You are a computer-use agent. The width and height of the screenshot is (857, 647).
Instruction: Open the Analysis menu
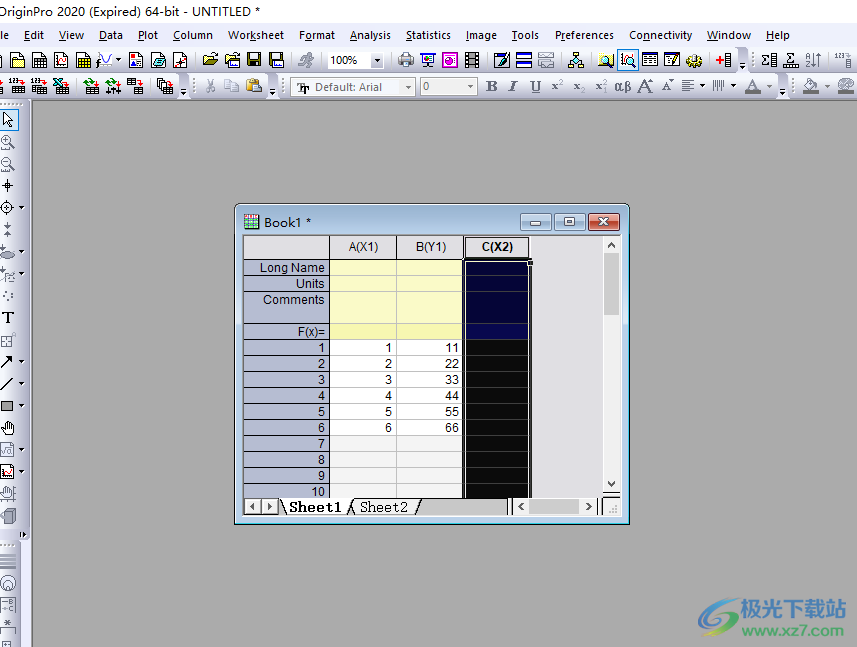pyautogui.click(x=370, y=36)
